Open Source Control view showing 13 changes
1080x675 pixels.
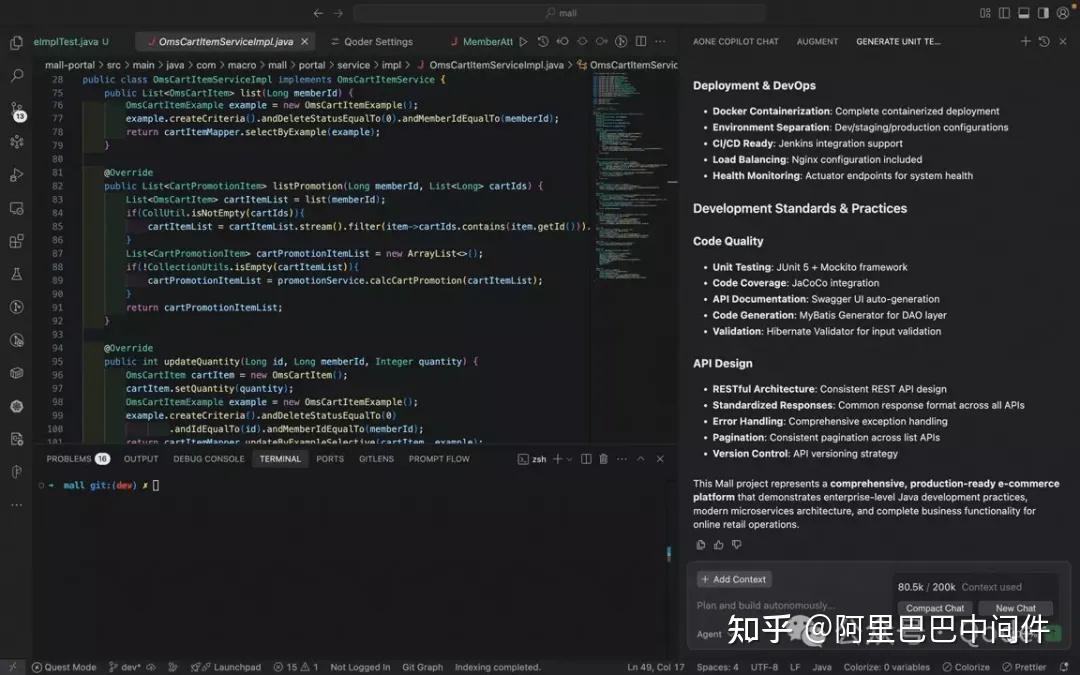point(16,108)
